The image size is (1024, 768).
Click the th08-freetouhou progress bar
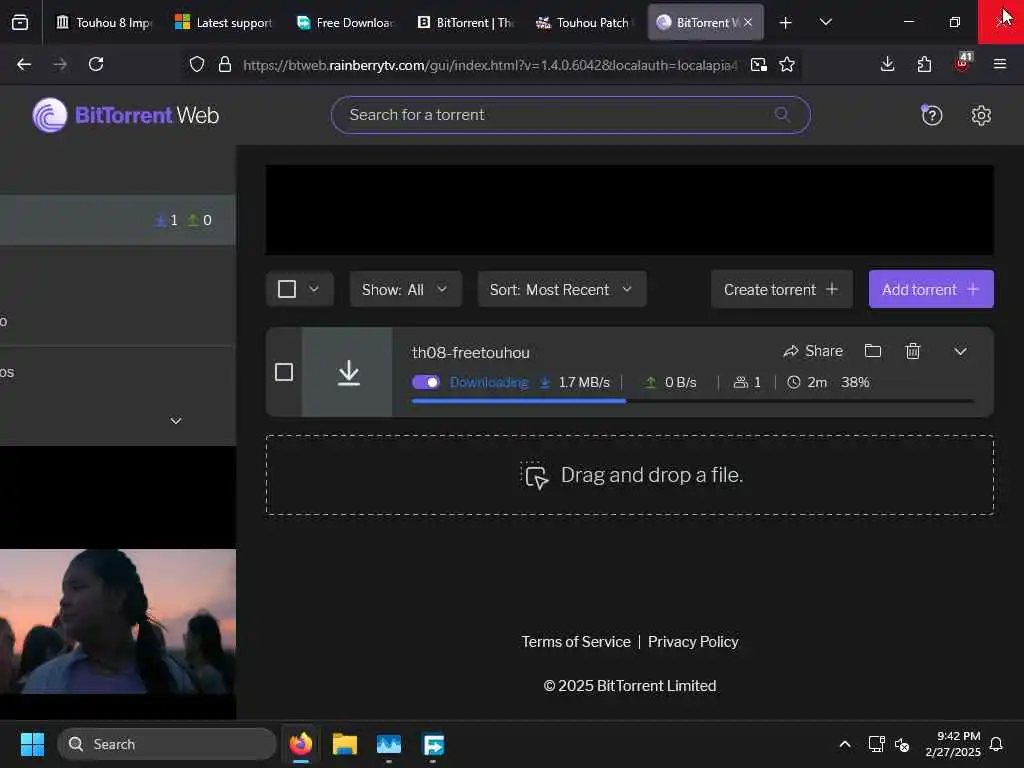click(x=692, y=401)
